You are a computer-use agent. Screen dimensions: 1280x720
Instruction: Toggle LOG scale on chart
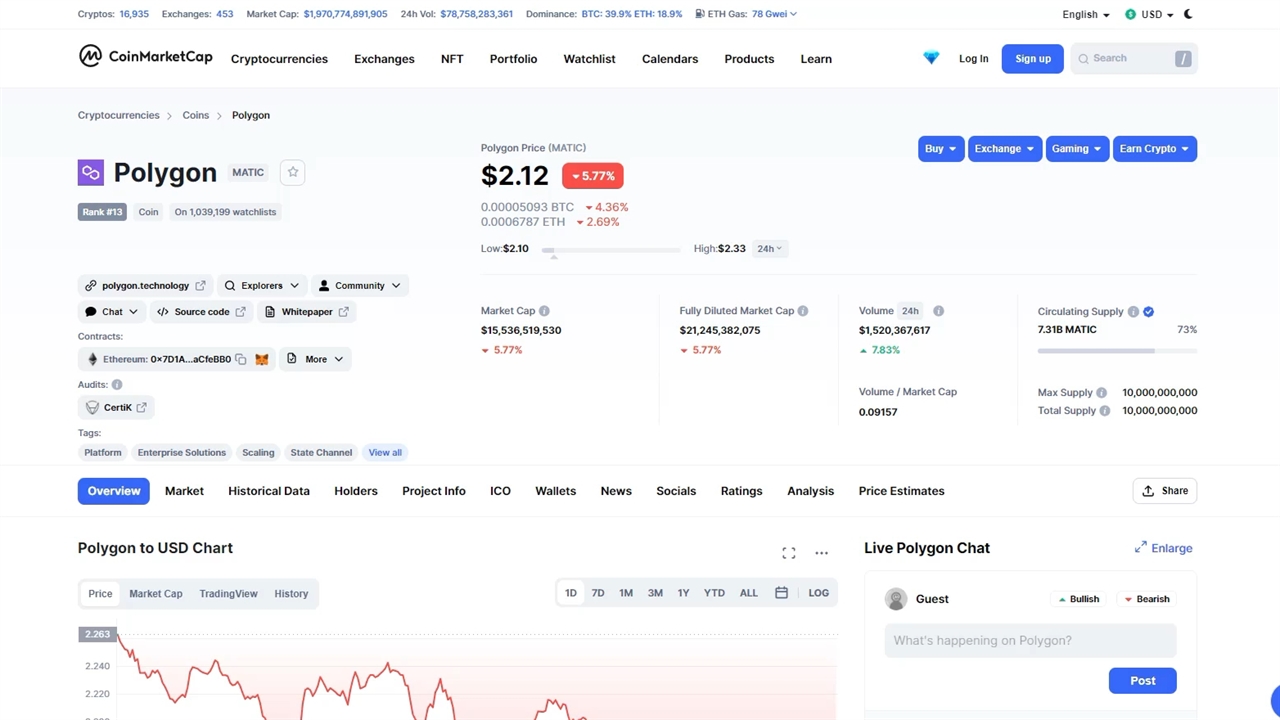click(818, 593)
